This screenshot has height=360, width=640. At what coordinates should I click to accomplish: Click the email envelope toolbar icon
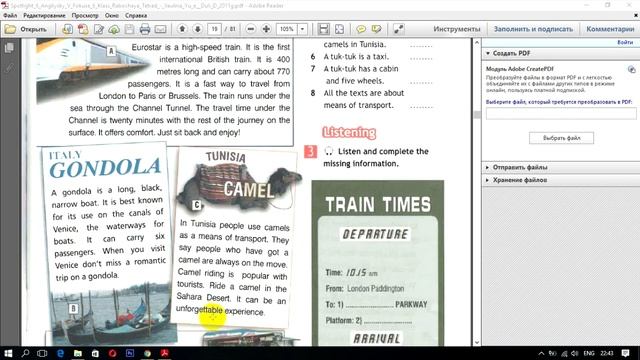[160, 29]
